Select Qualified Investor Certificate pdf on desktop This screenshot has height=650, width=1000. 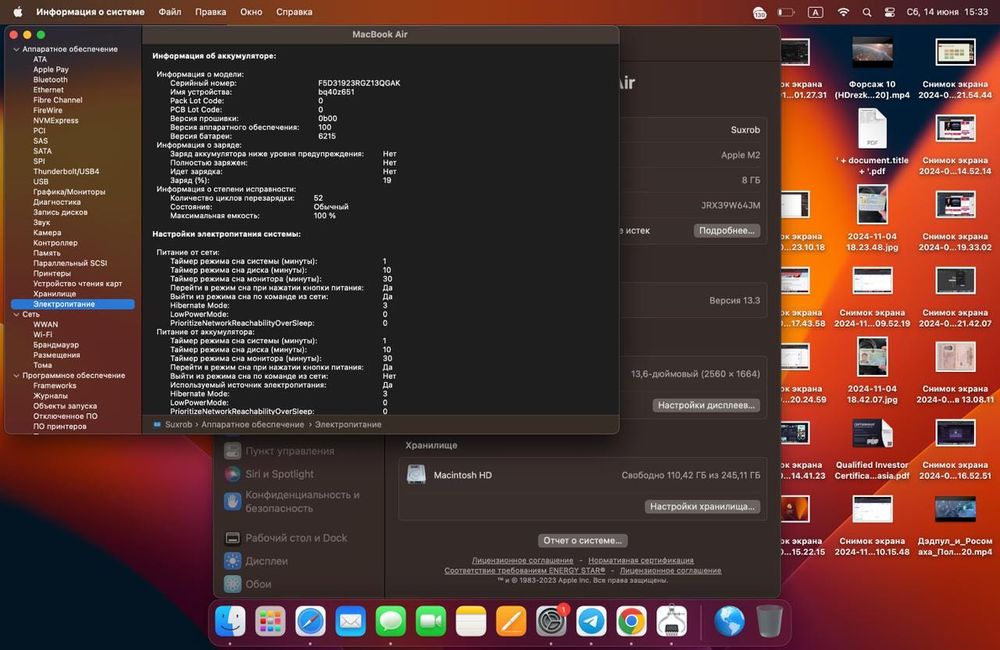pyautogui.click(x=872, y=450)
